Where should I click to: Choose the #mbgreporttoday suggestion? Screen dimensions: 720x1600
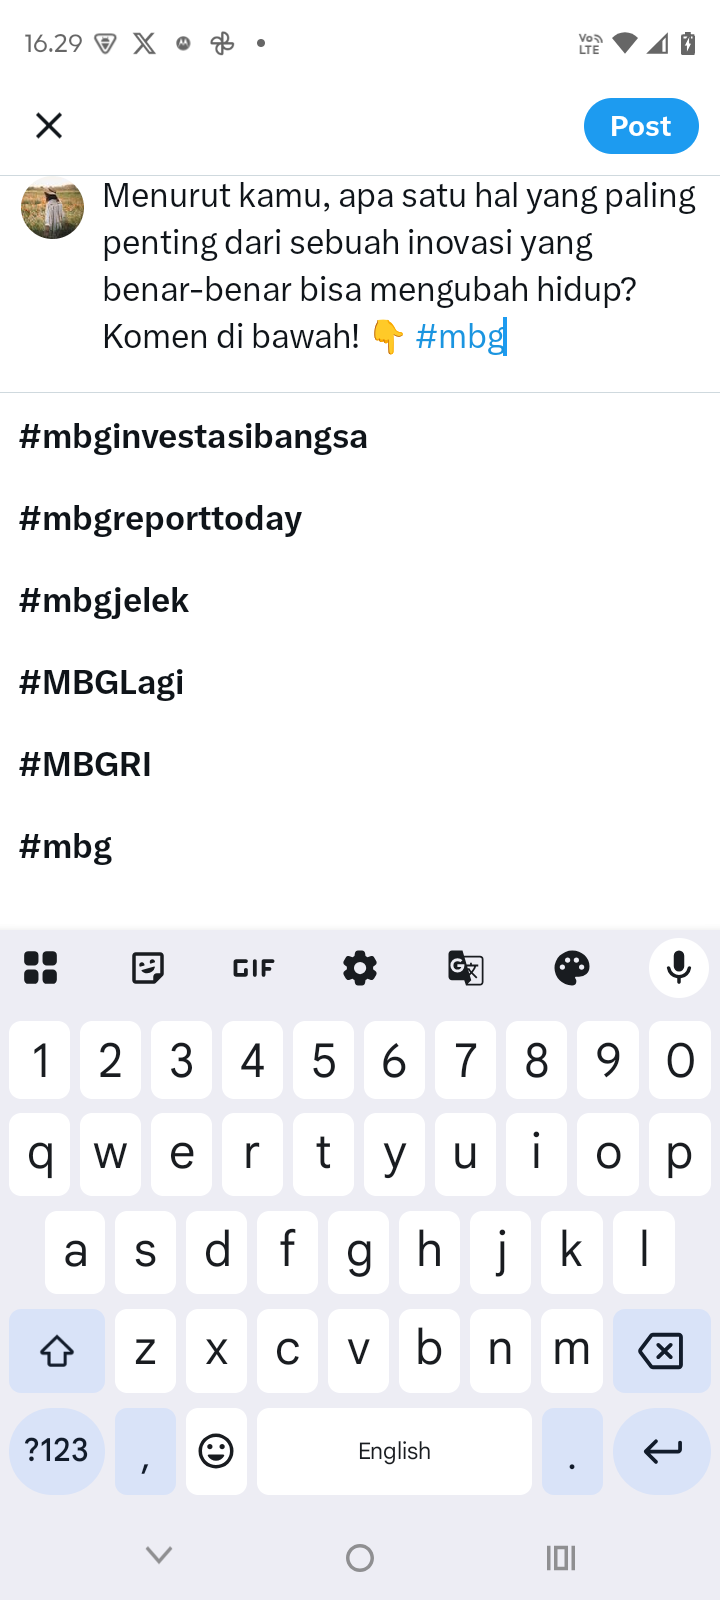click(160, 519)
